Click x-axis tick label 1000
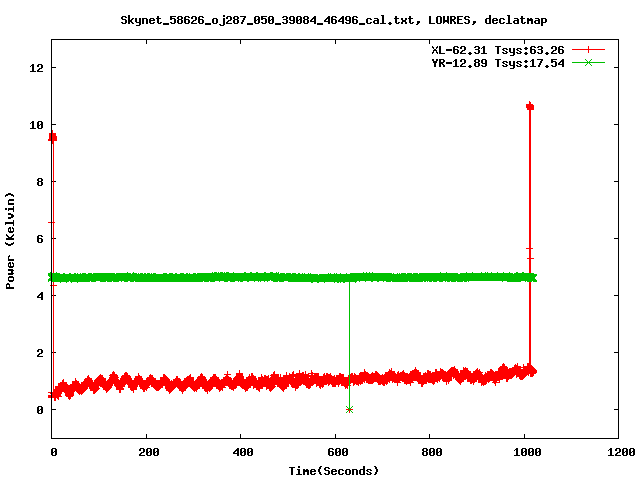The image size is (640, 480). [527, 452]
